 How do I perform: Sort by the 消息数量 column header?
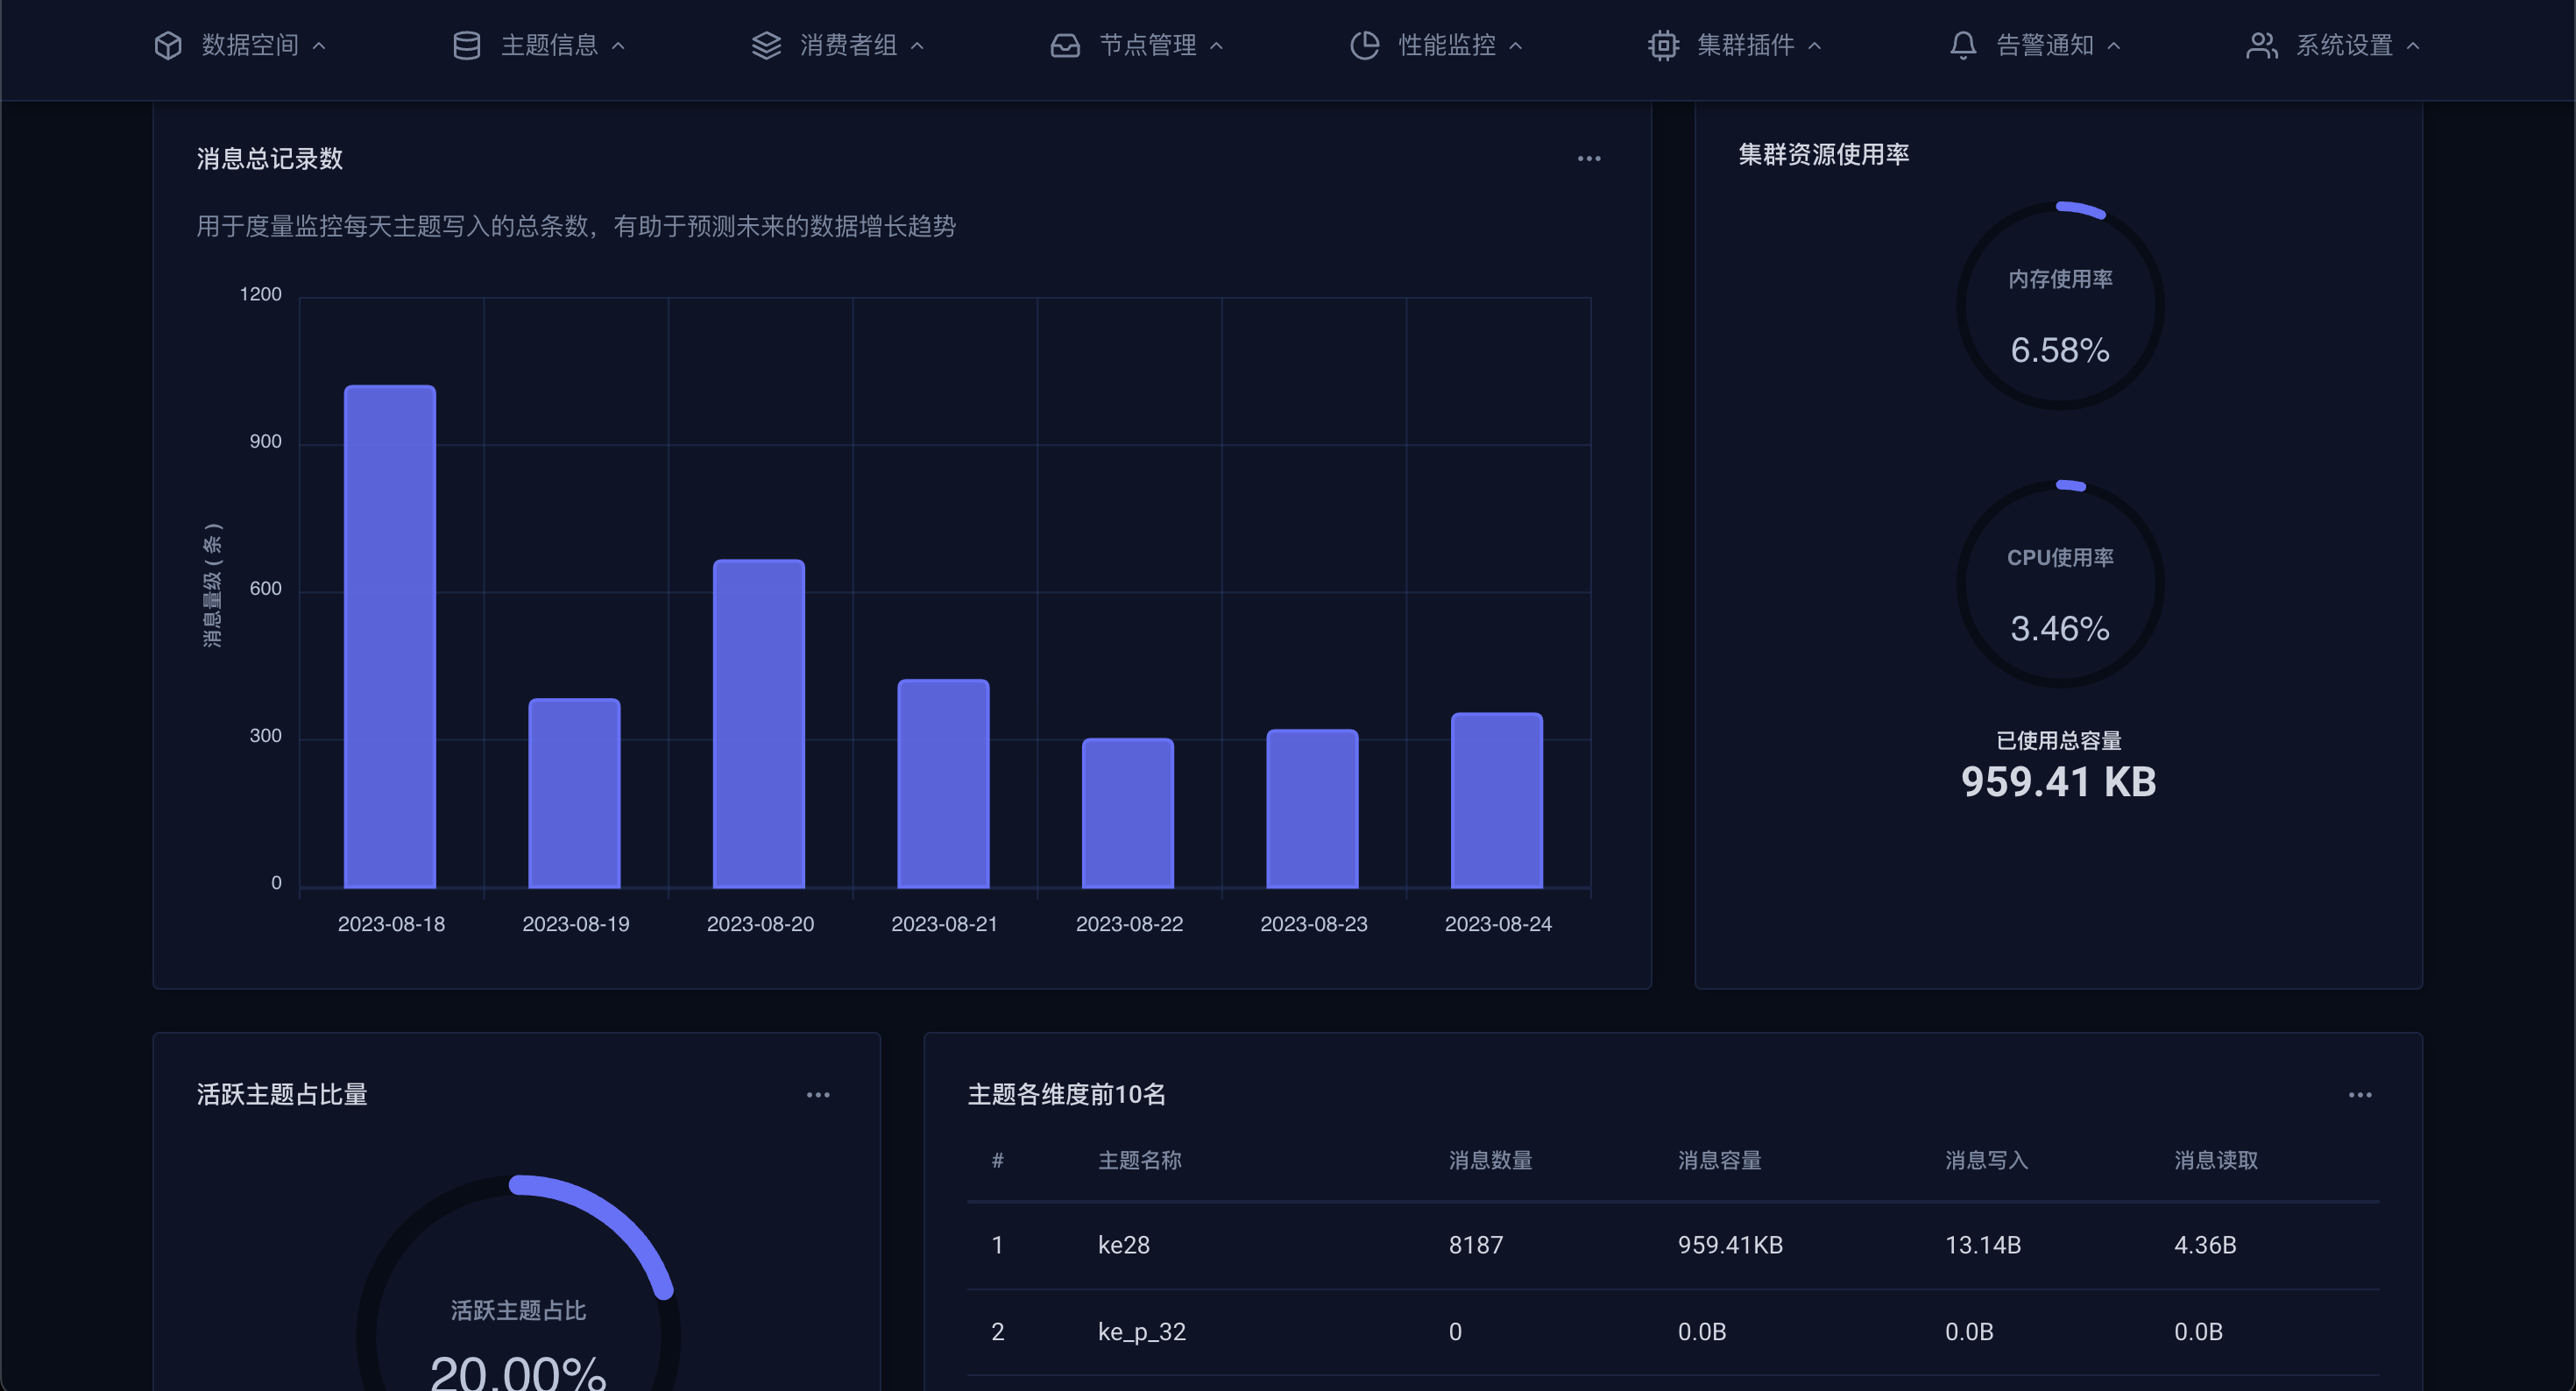pyautogui.click(x=1490, y=1160)
